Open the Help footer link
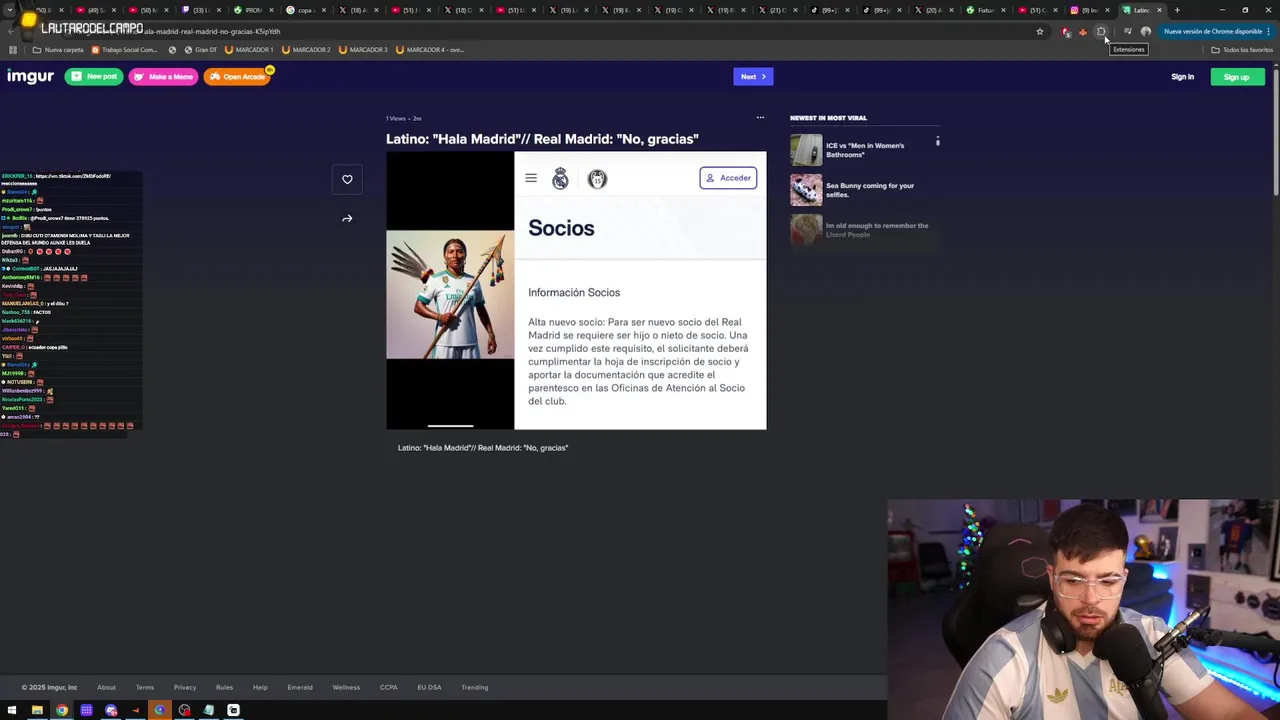 [260, 687]
